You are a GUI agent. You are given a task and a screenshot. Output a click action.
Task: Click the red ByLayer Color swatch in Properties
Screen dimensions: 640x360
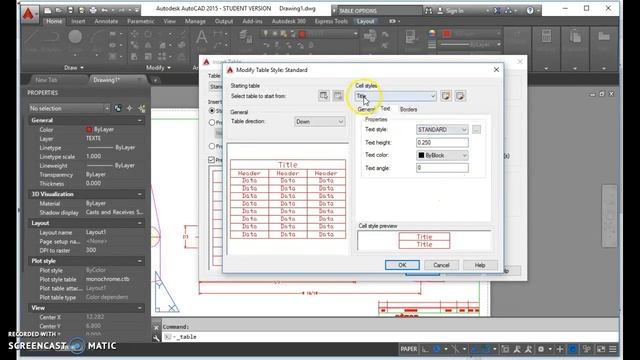coord(89,129)
